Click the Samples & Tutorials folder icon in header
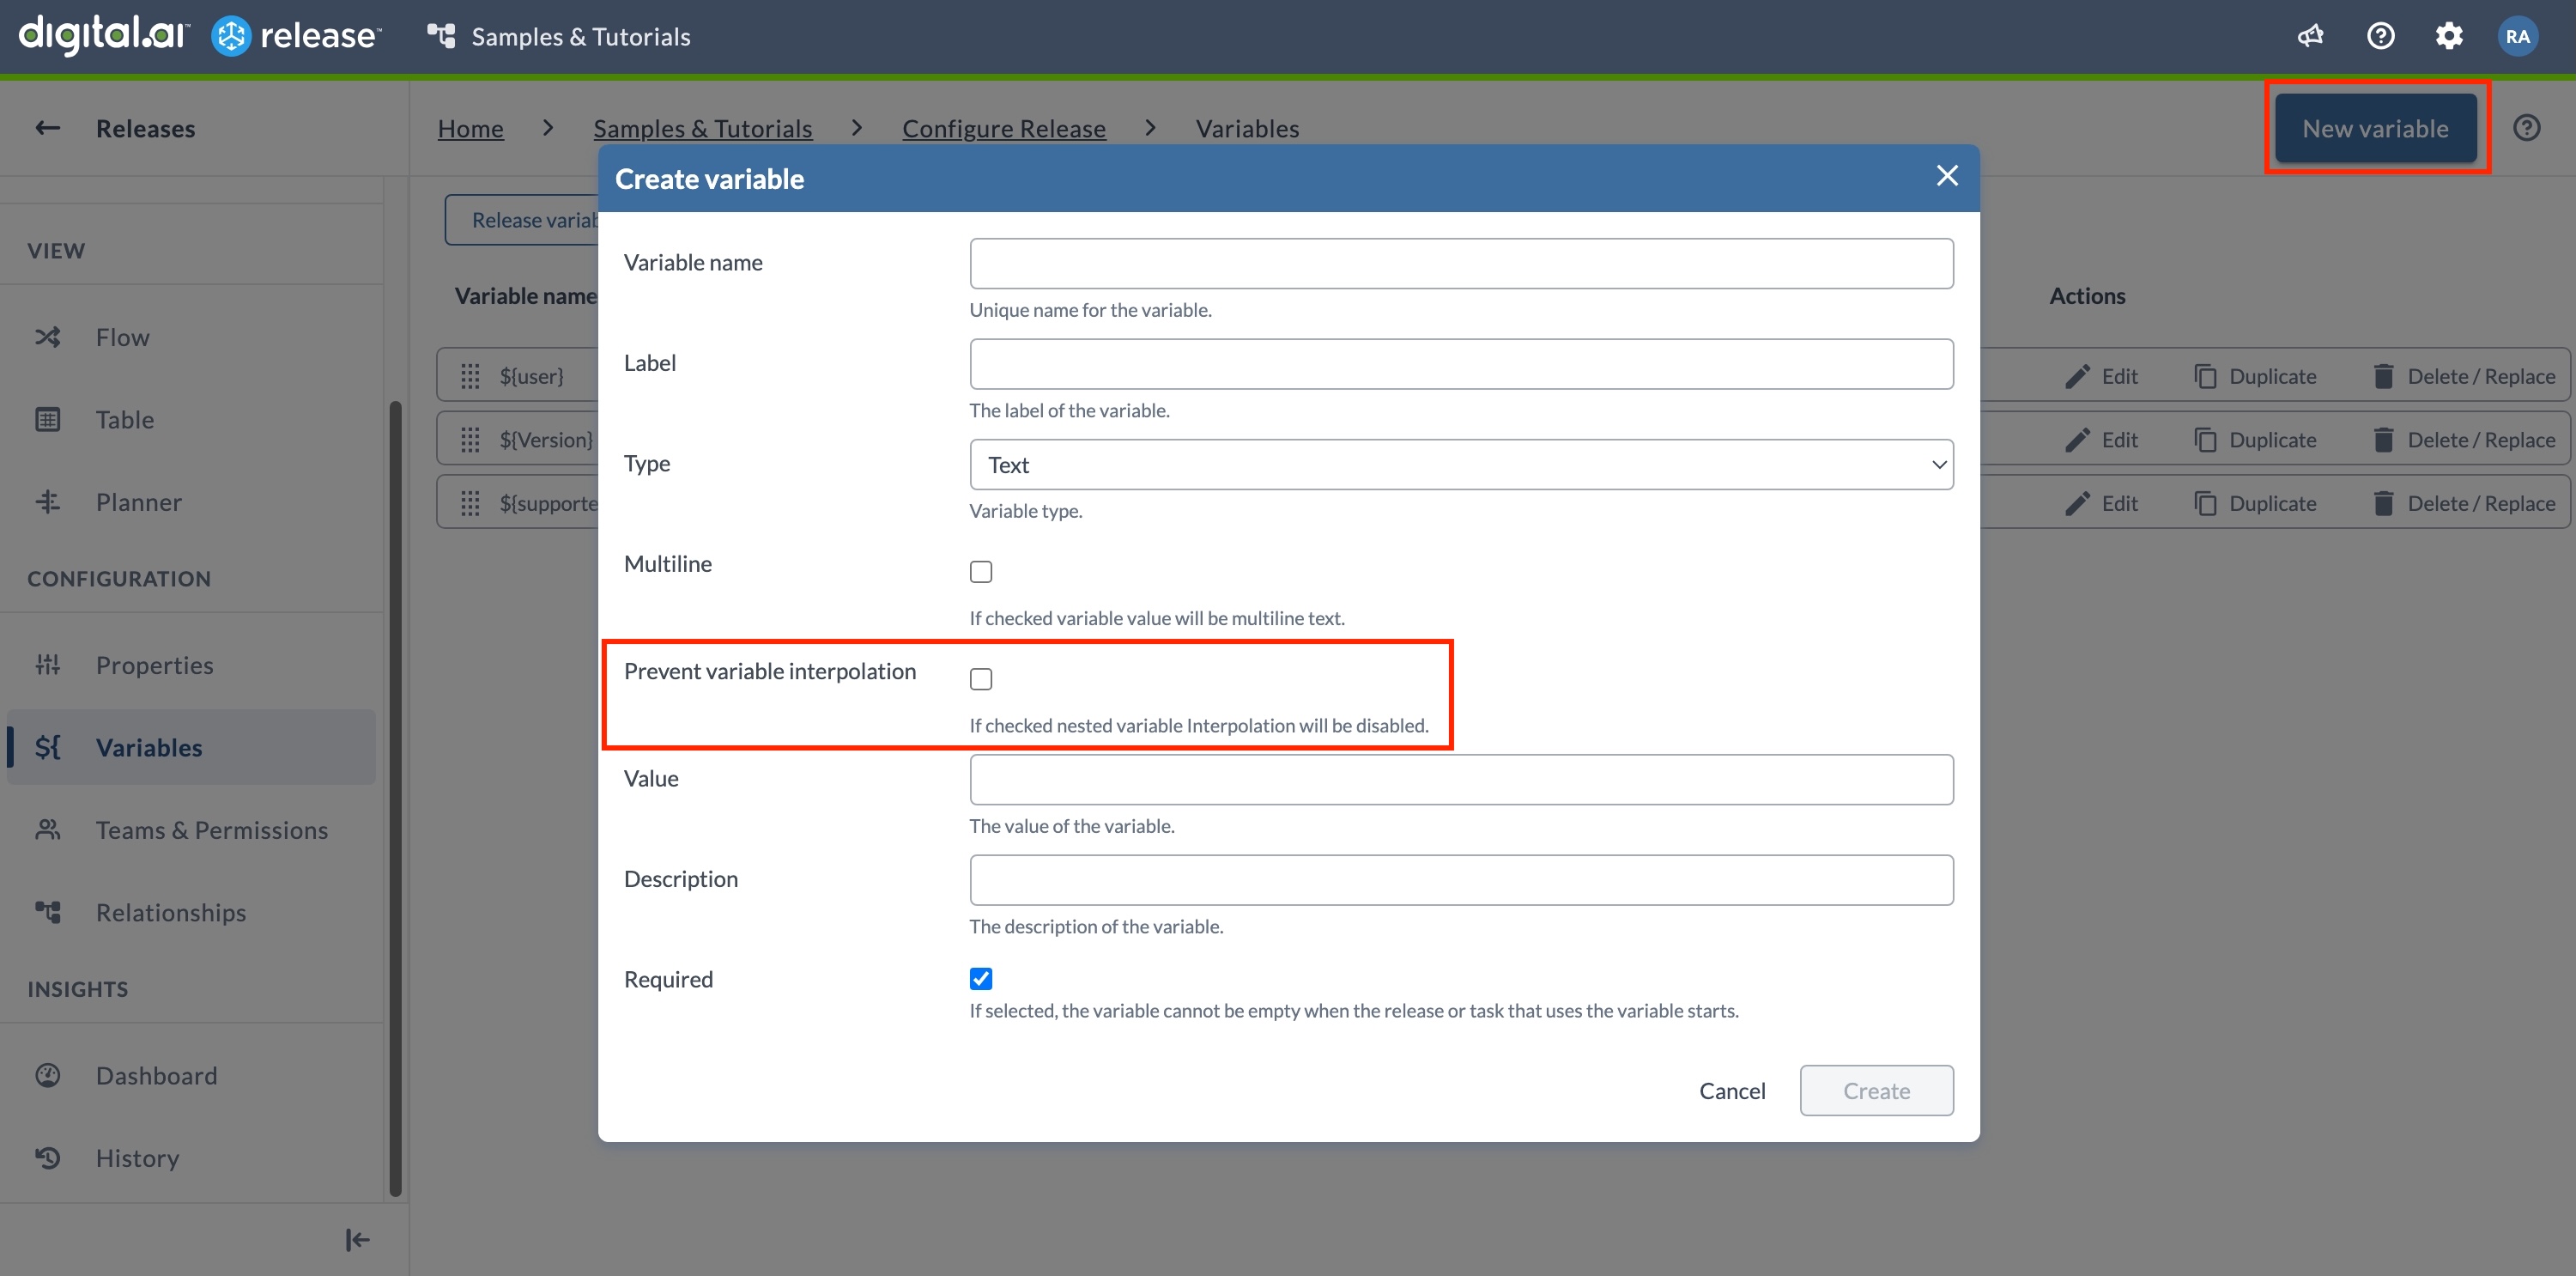2576x1276 pixels. (441, 37)
